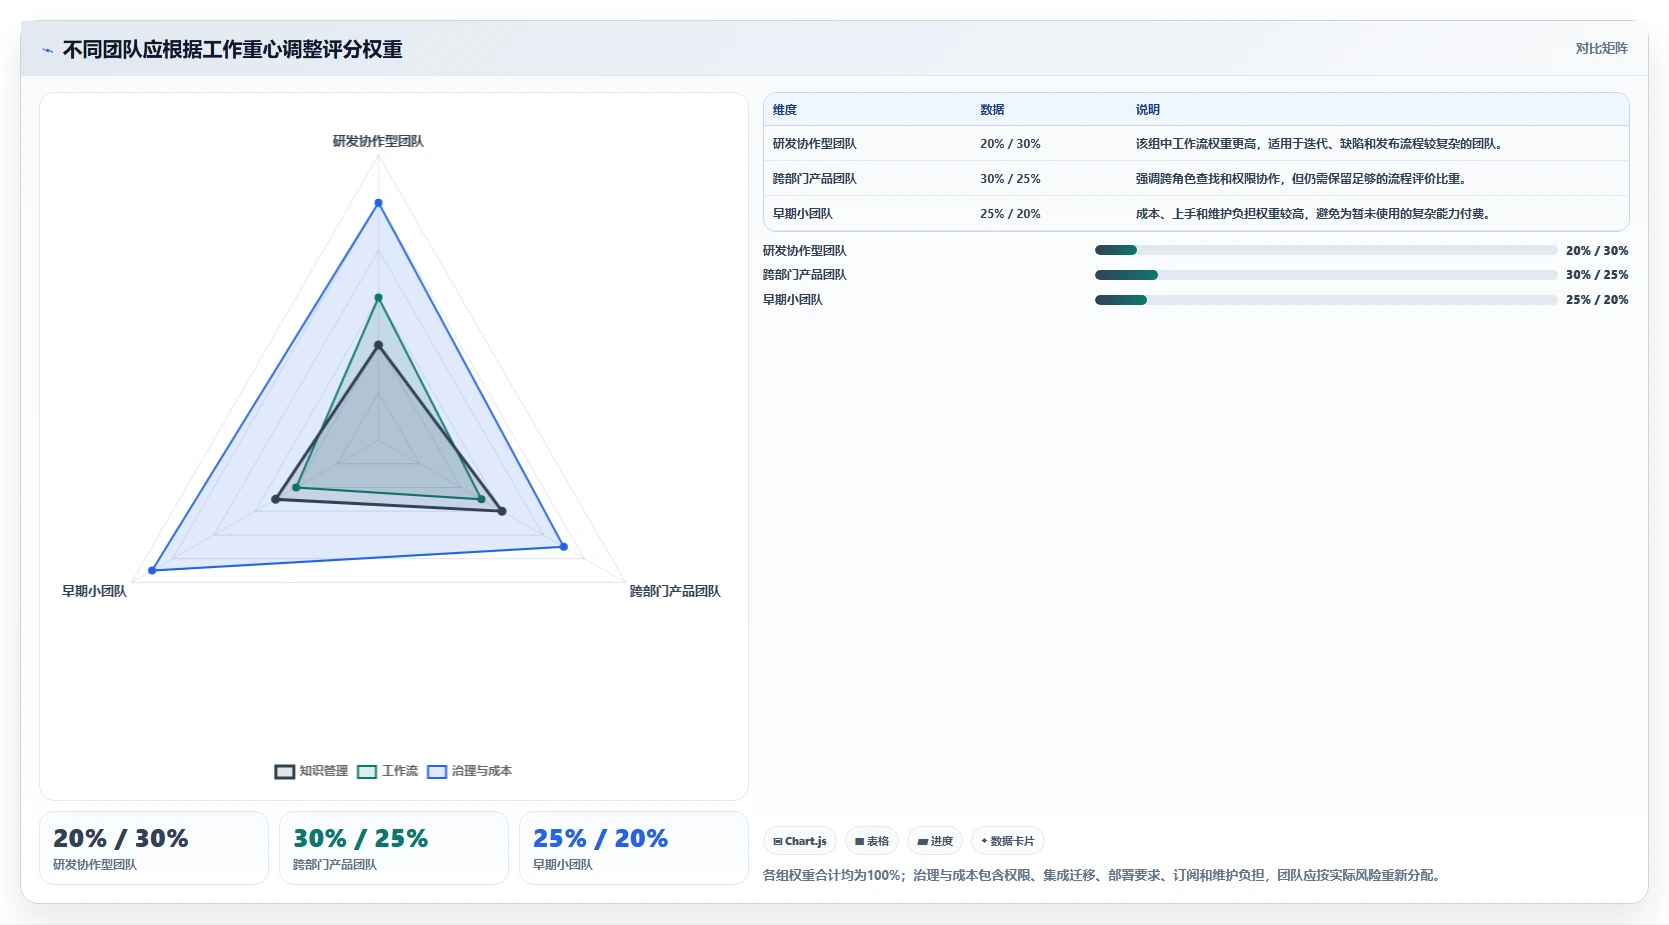Viewport: 1669px width, 925px height.
Task: Click the 维度 column header
Action: [x=785, y=110]
